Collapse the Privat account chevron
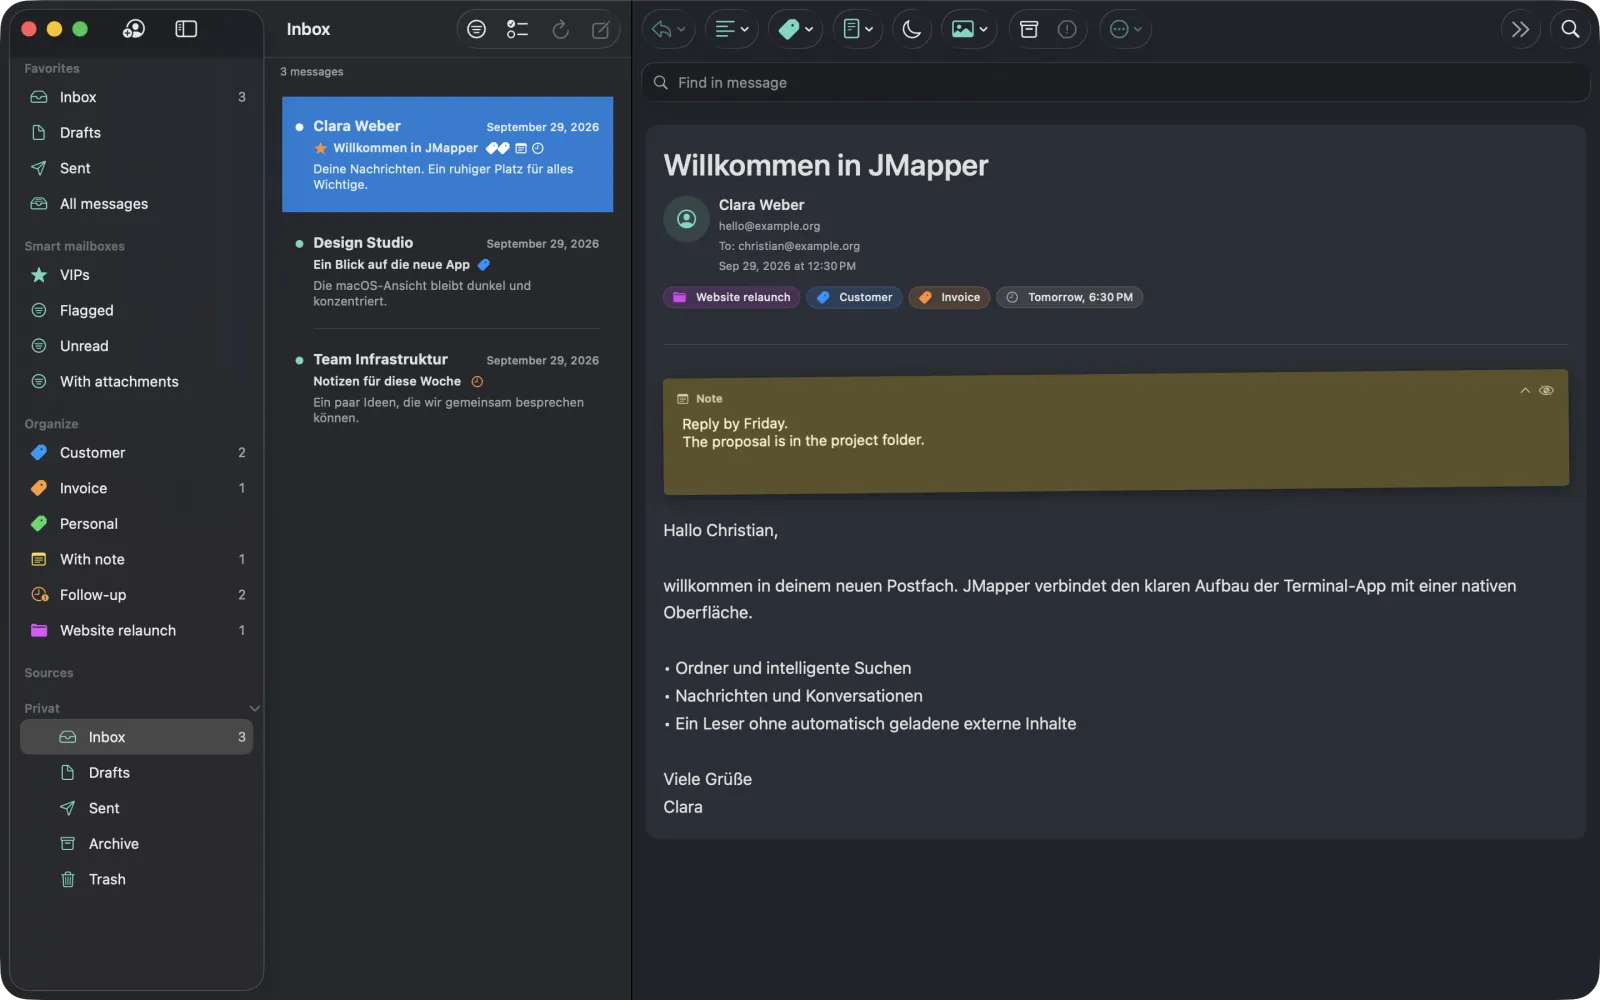The width and height of the screenshot is (1600, 1000). click(x=254, y=708)
